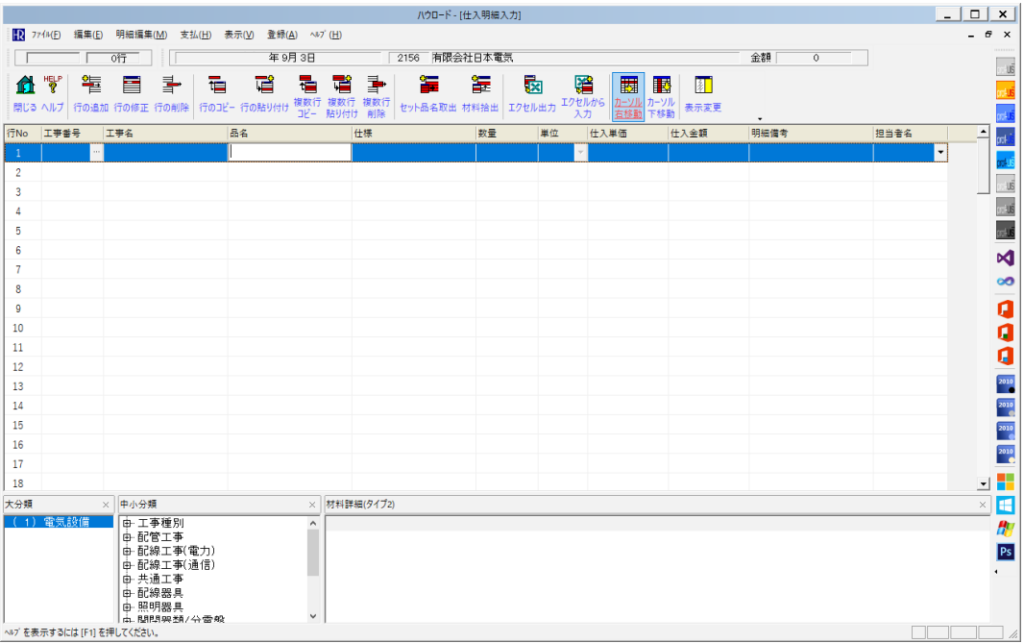The height and width of the screenshot is (643, 1024).
Task: Open the 表示(V) menu
Action: click(239, 35)
